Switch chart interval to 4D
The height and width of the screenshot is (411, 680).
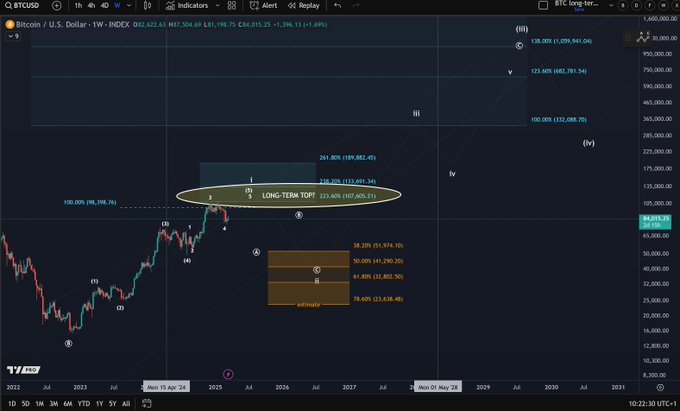[105, 6]
